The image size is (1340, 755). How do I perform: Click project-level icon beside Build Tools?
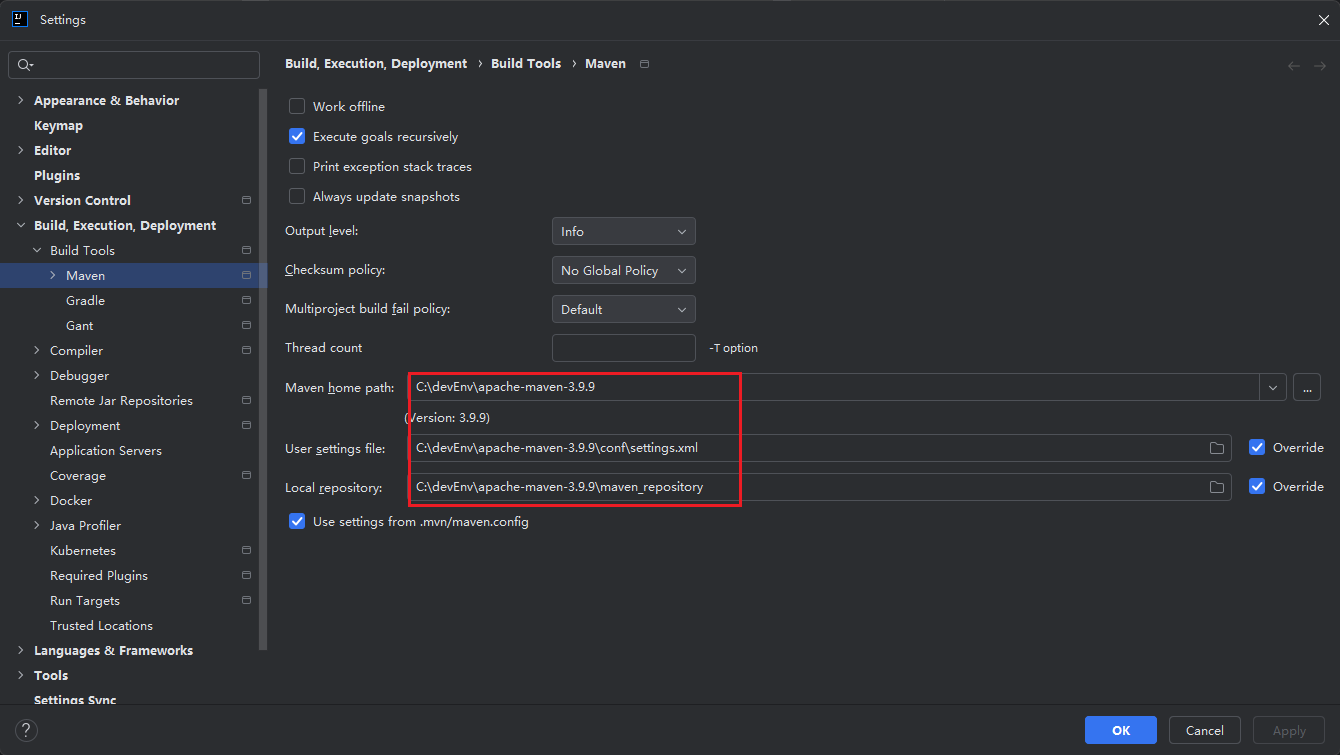coord(246,251)
